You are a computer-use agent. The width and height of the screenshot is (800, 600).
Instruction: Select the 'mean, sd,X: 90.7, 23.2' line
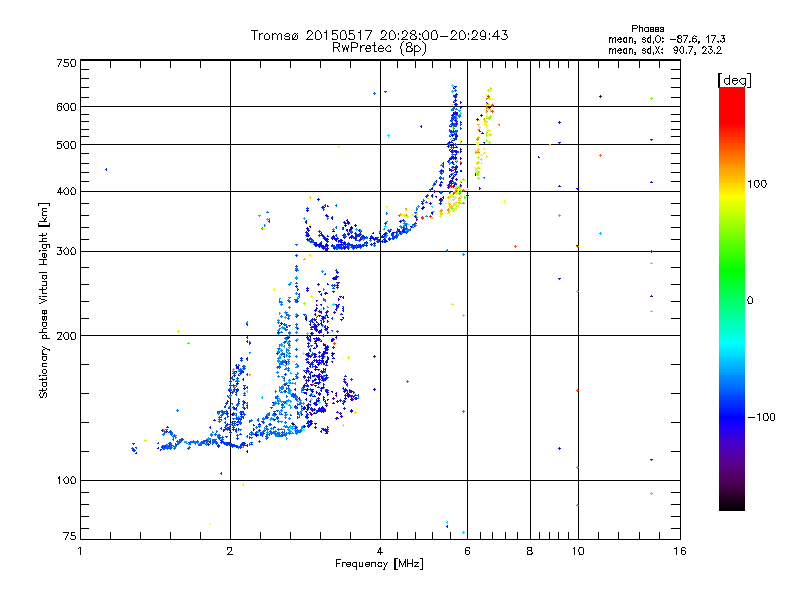pos(665,50)
